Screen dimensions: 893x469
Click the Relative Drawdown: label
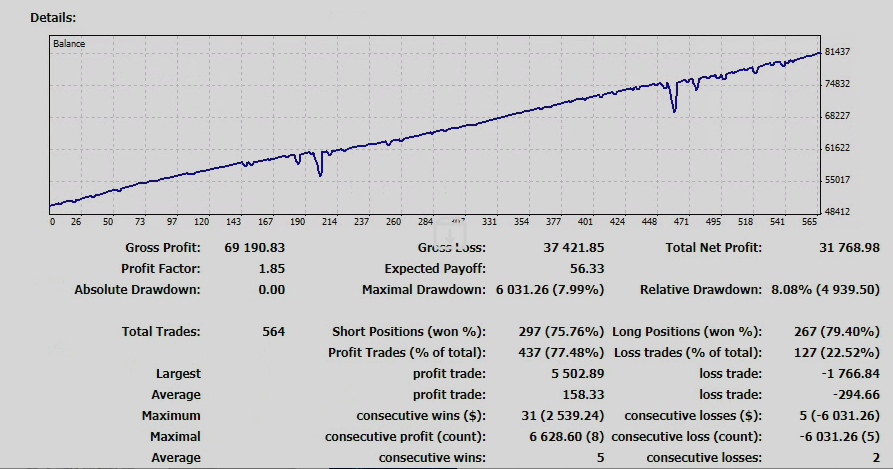701,290
